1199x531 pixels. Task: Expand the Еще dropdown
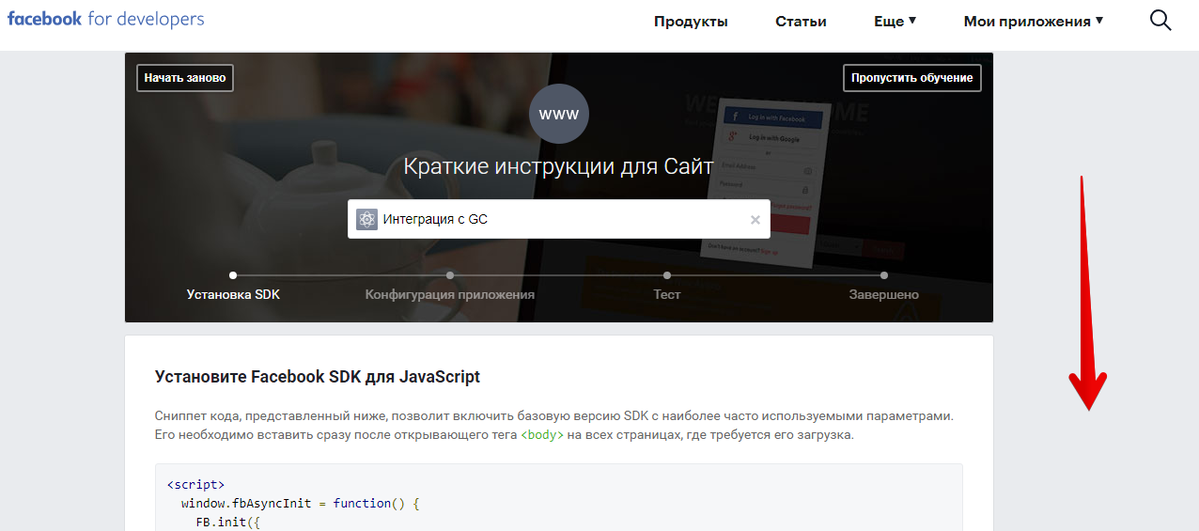[x=895, y=21]
